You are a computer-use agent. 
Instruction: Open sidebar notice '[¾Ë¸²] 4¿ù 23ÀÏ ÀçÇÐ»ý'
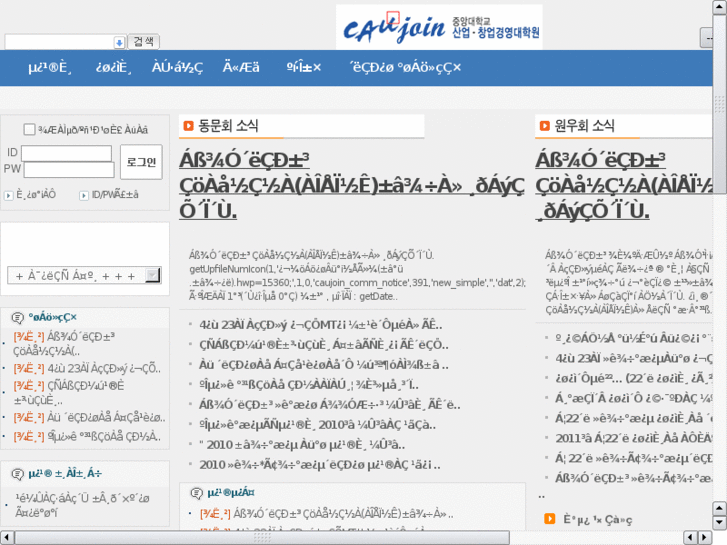[87, 369]
